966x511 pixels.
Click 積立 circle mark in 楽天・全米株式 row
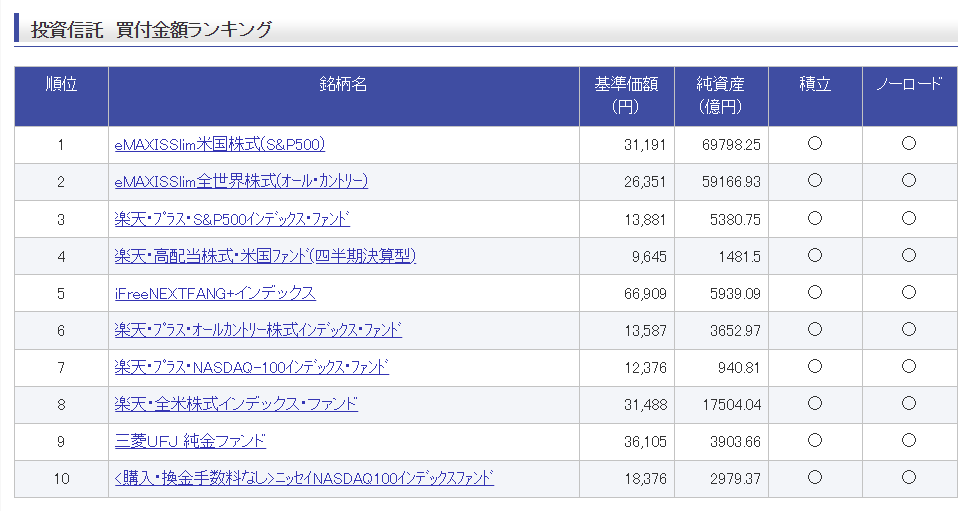pos(814,403)
